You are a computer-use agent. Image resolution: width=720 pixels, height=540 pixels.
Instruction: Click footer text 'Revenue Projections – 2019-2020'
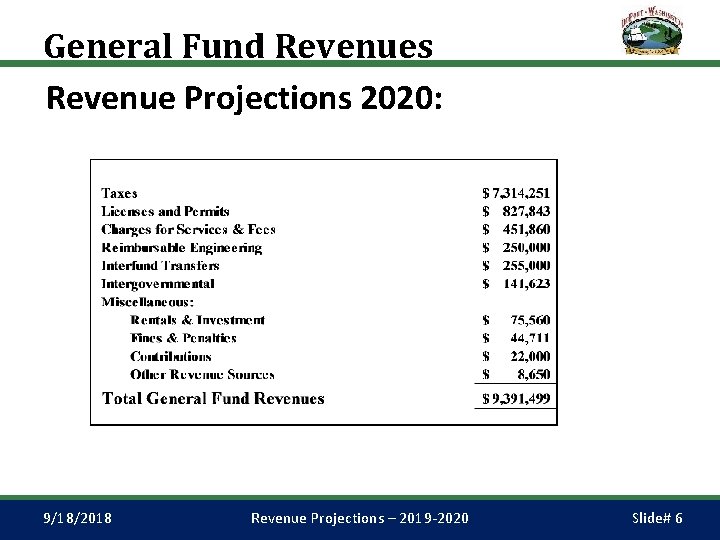(x=360, y=518)
